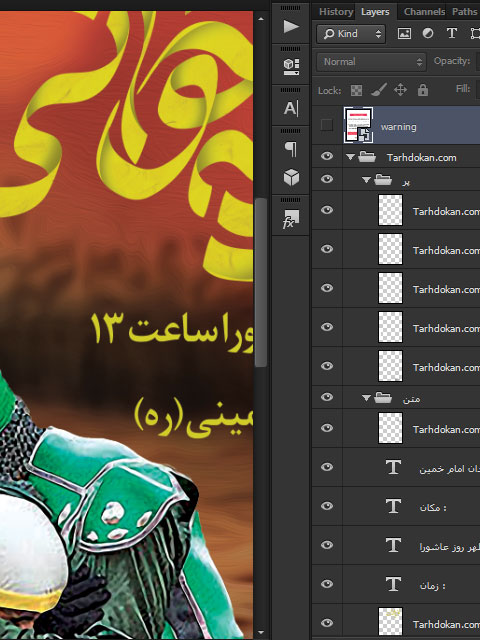Click the canvas vertical scrollbar up arrow
480x640 pixels.
[261, 19]
